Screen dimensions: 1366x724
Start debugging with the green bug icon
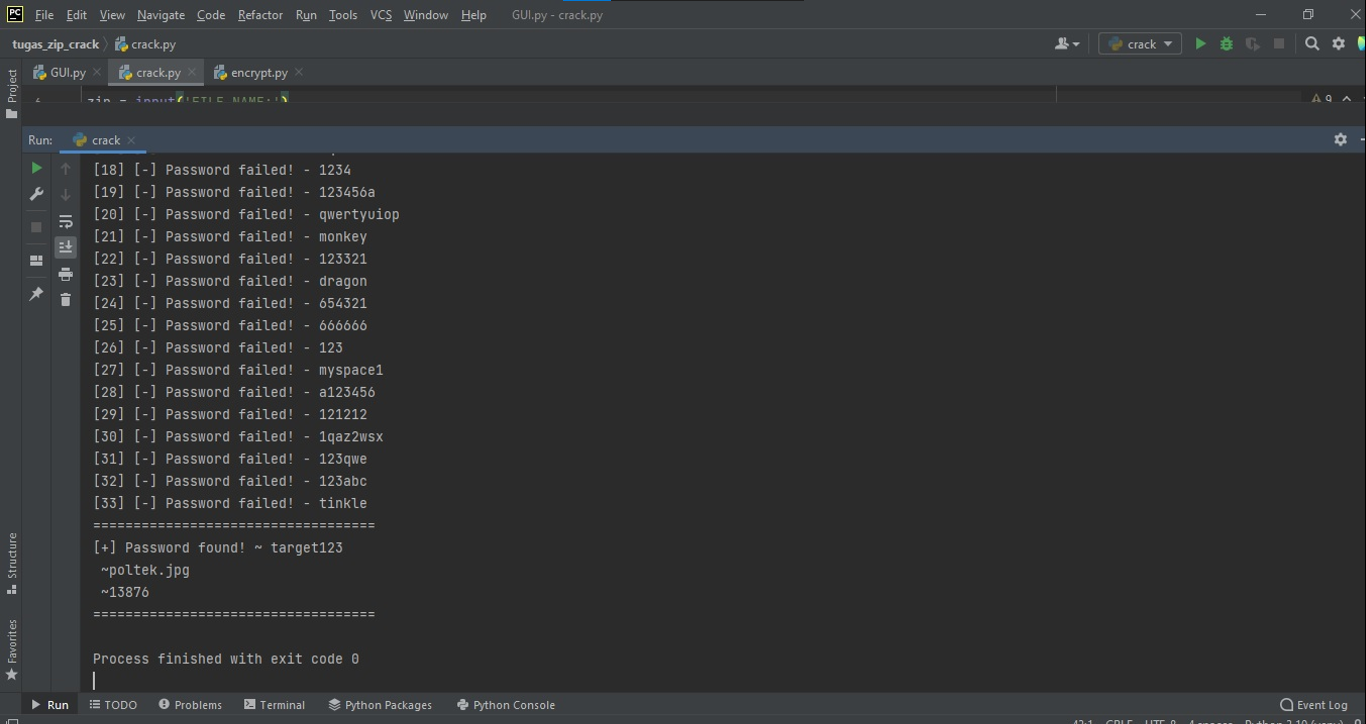[1226, 44]
